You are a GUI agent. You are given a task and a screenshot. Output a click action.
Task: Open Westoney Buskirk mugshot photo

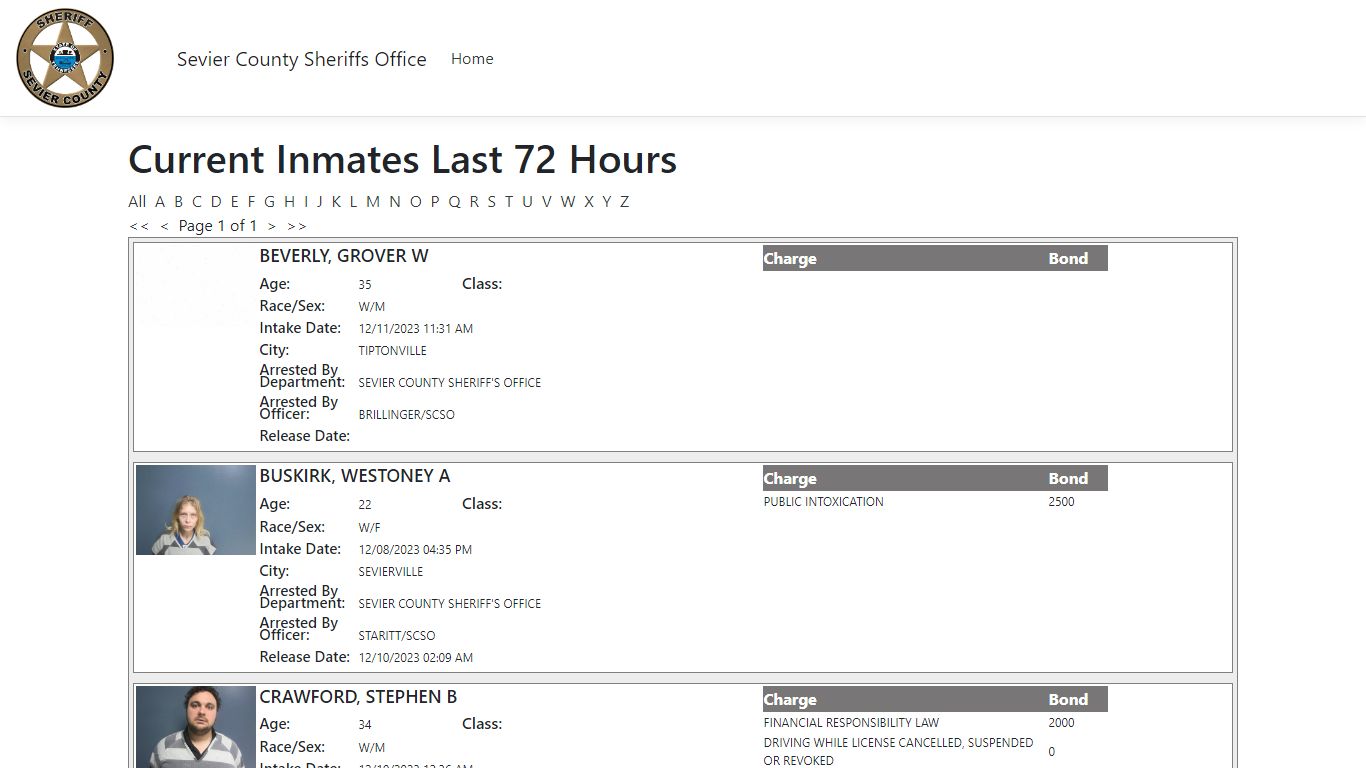[x=196, y=509]
